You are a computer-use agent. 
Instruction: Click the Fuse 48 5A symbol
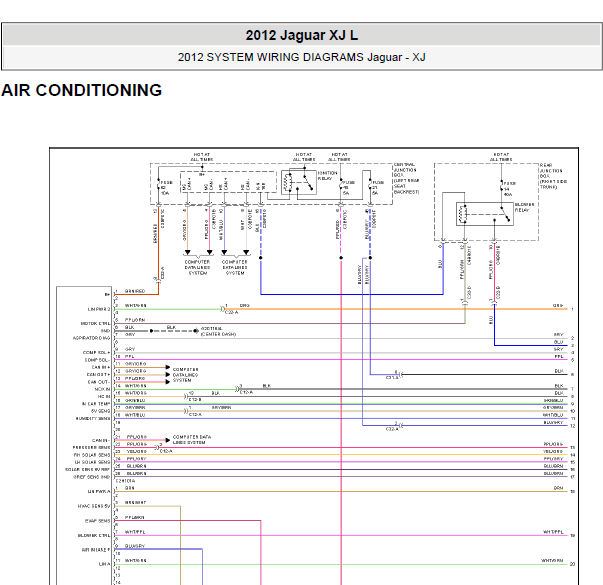[340, 185]
